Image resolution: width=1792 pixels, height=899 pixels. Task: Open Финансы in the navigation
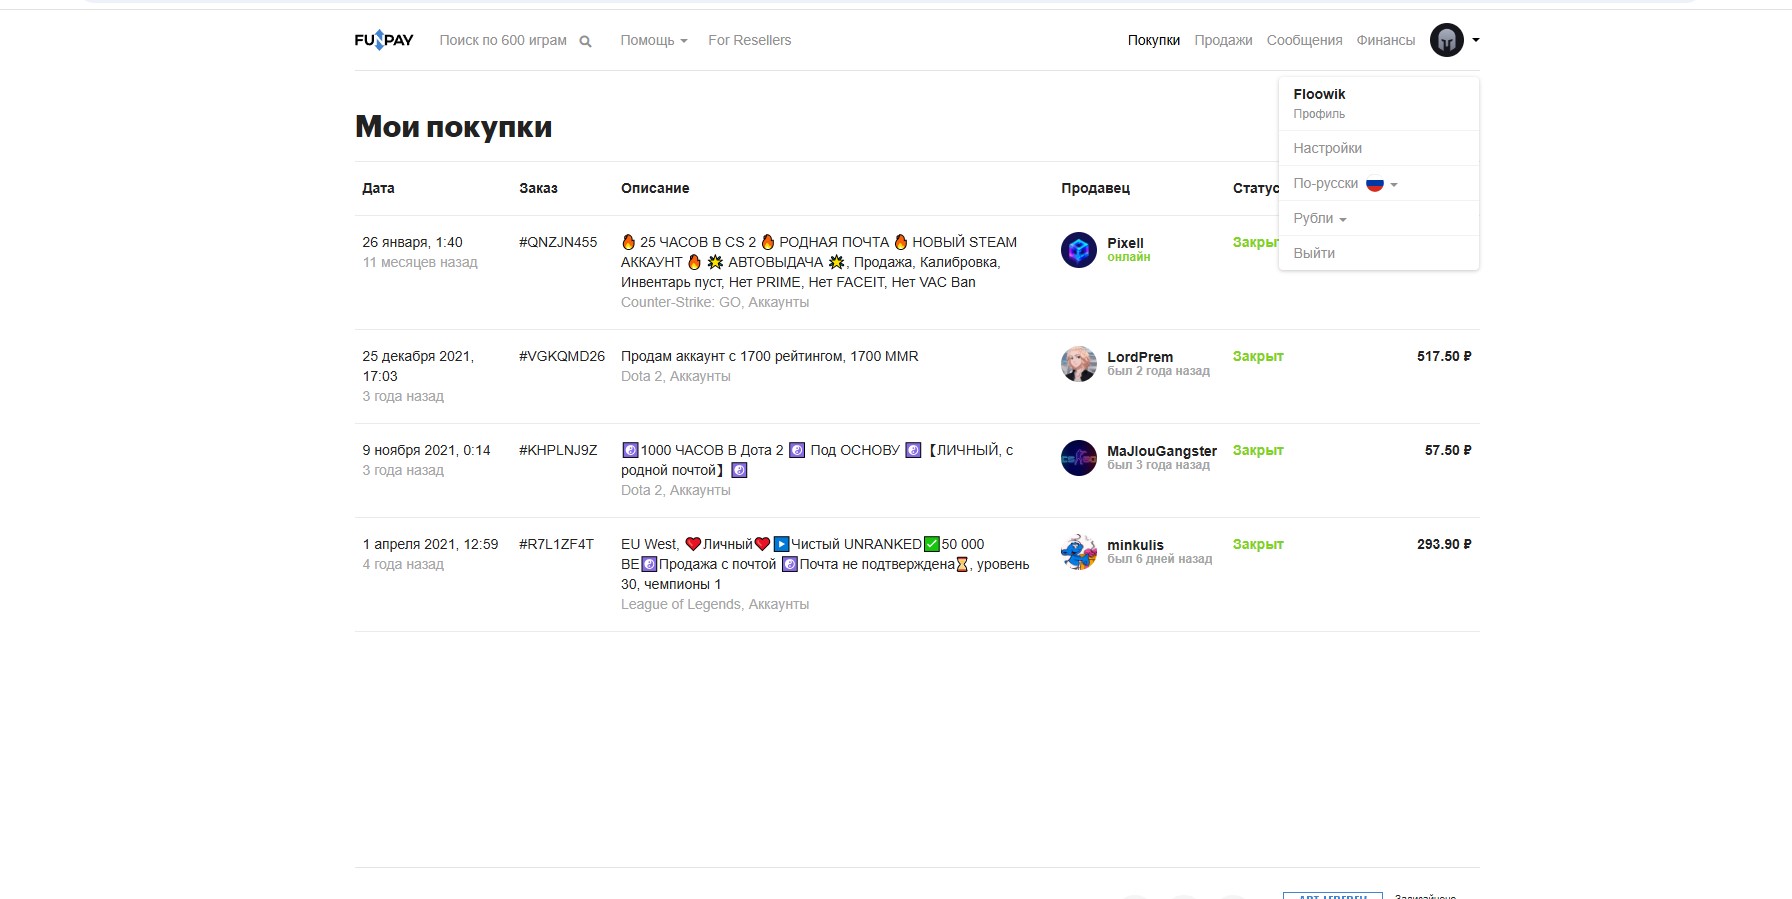1385,40
